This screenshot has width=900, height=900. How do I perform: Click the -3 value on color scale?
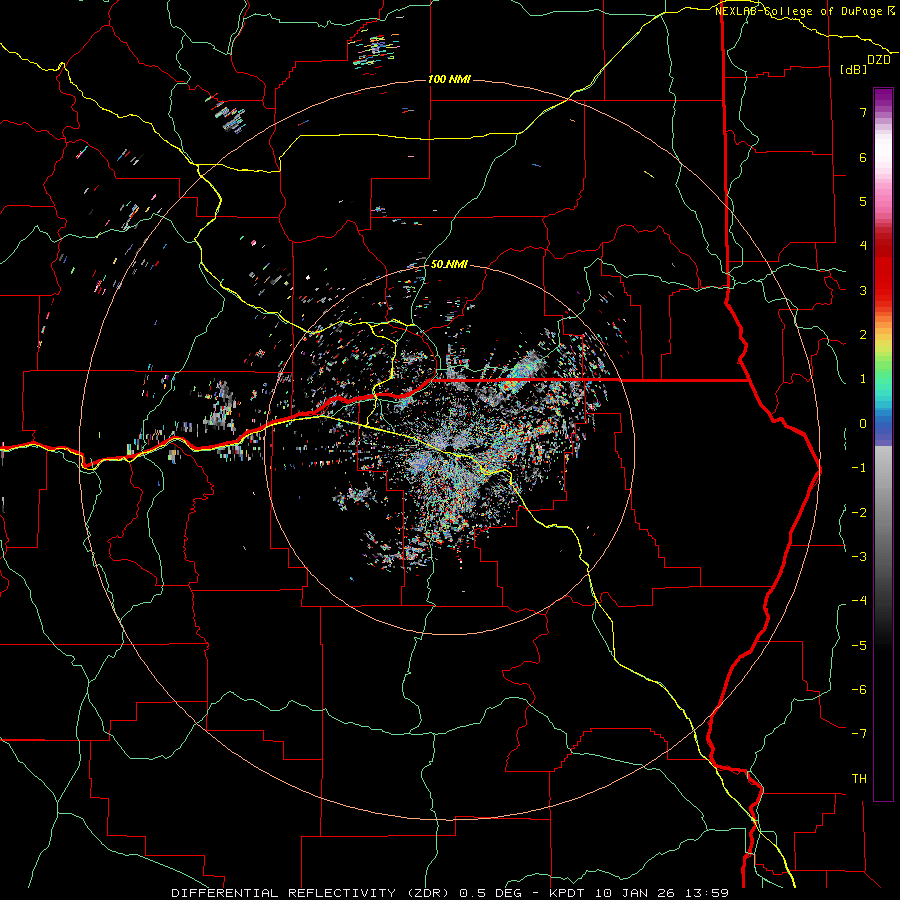[859, 556]
